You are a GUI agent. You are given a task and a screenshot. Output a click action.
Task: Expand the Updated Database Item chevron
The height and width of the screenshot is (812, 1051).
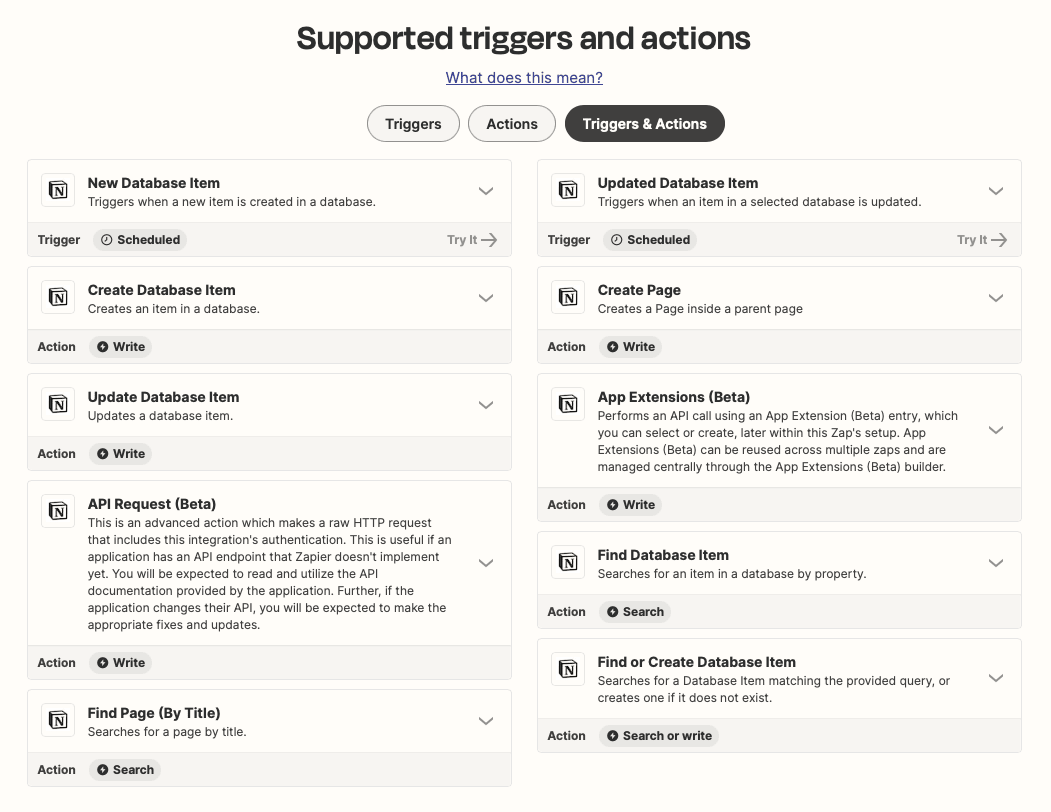[996, 191]
